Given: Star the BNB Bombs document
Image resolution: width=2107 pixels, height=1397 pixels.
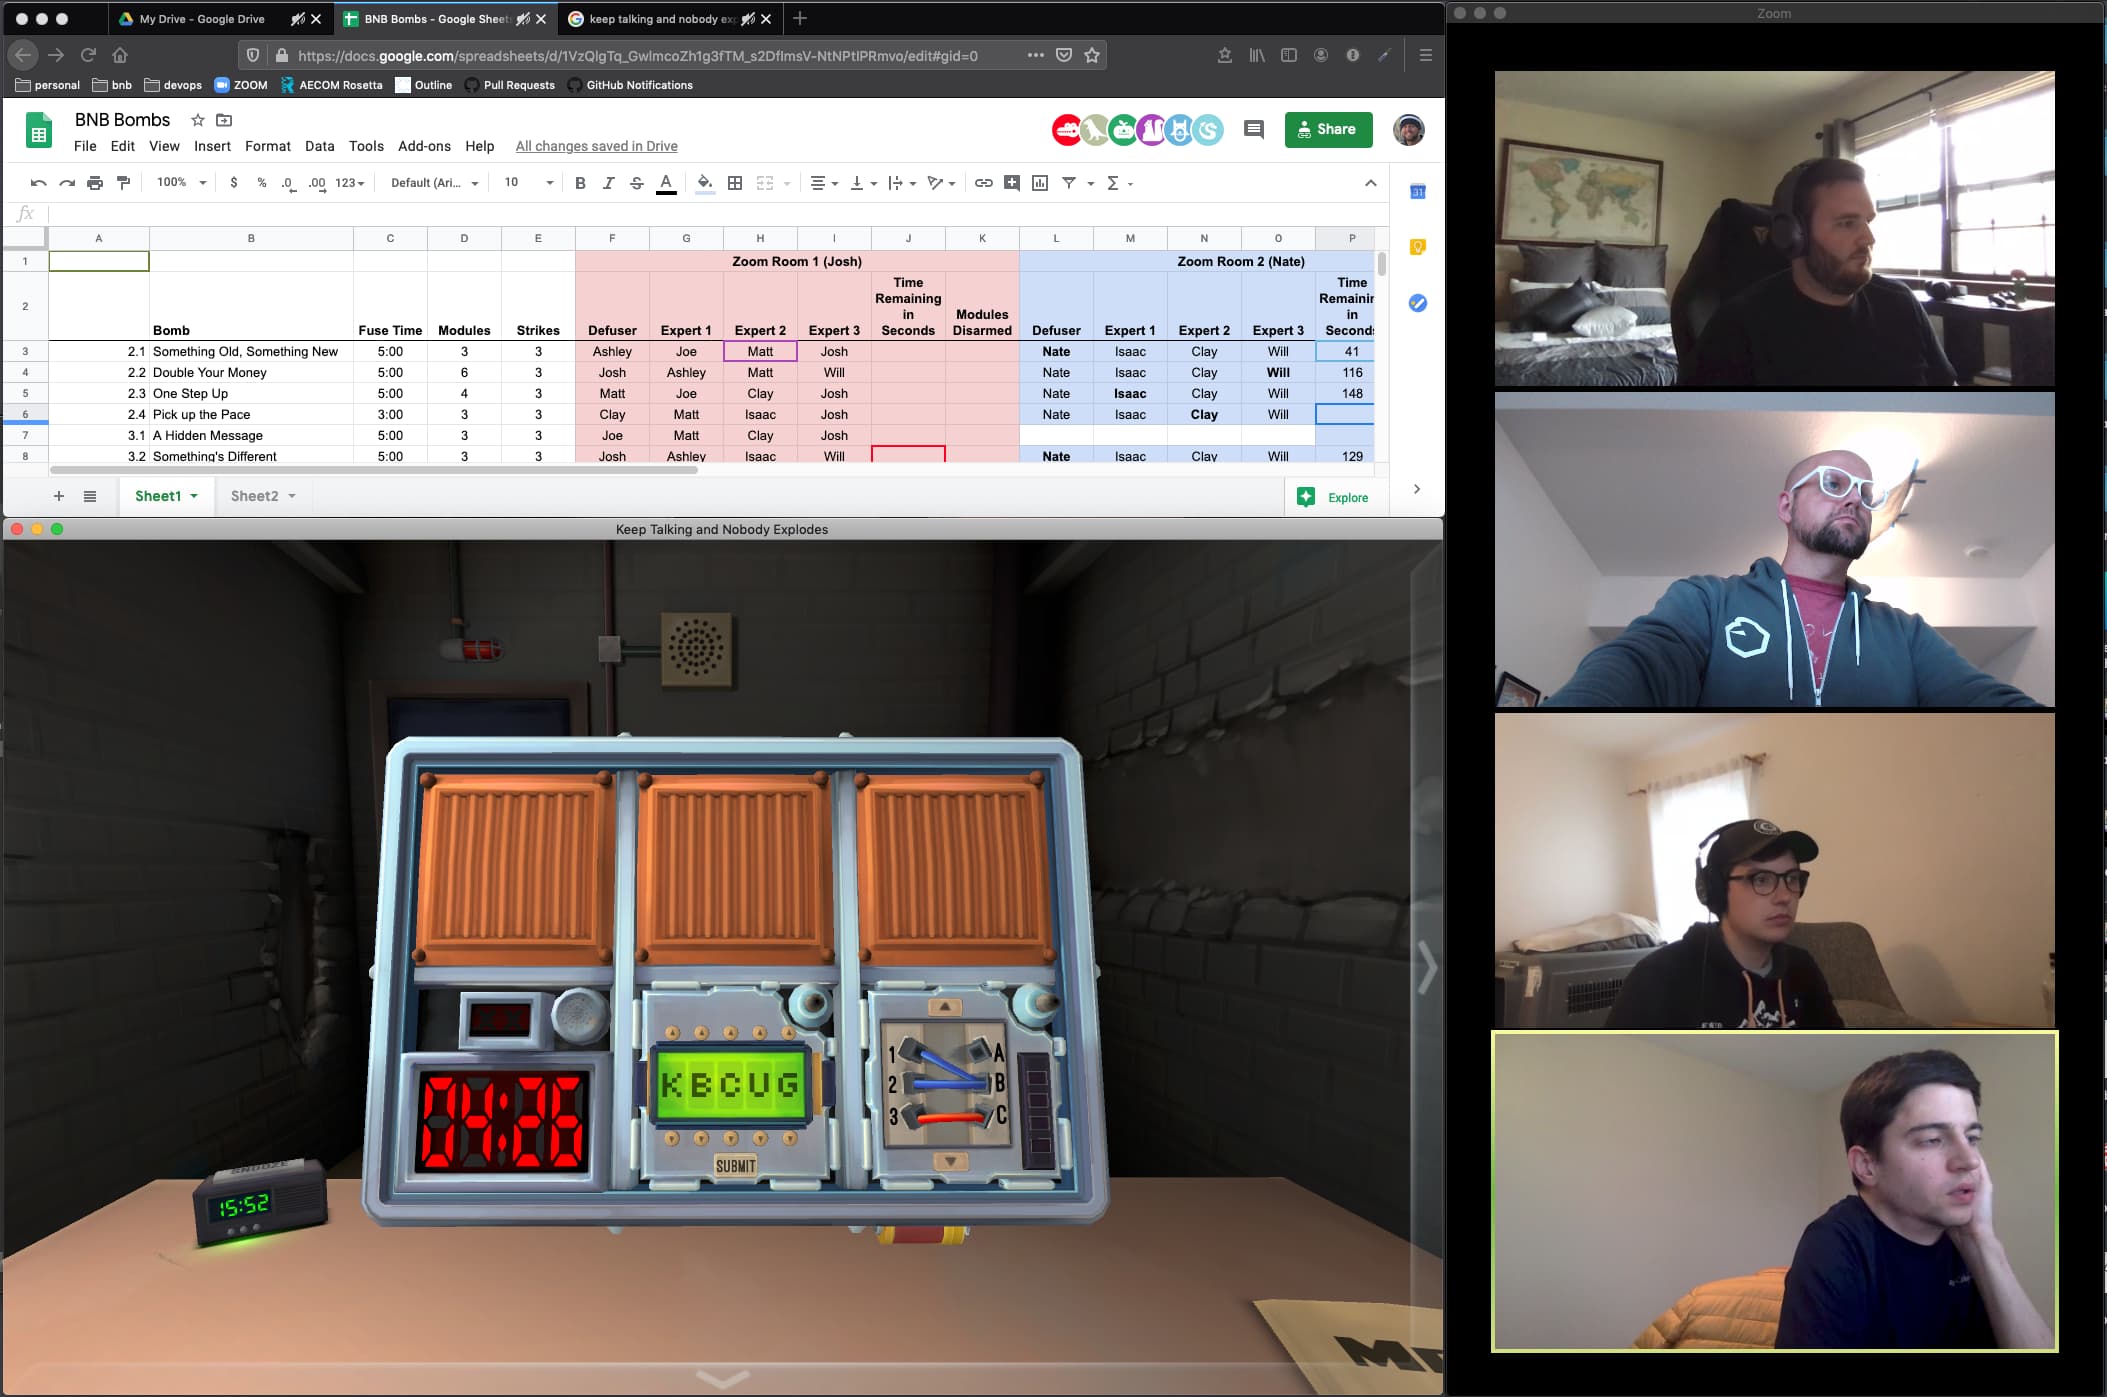Looking at the screenshot, I should pyautogui.click(x=197, y=120).
